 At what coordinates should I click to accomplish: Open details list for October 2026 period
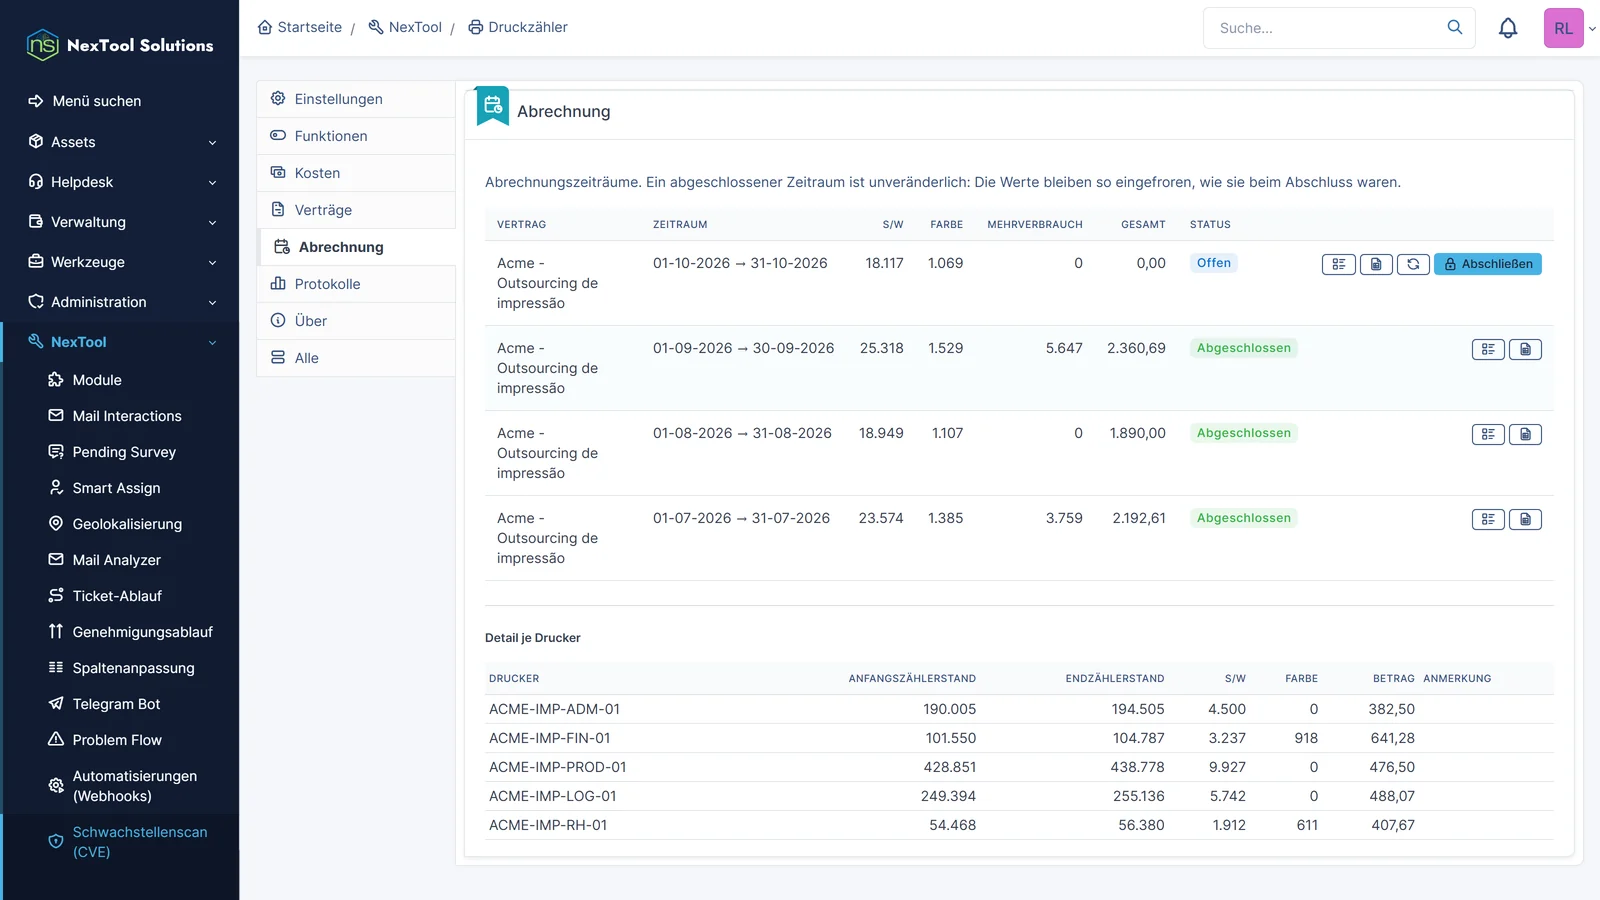(1338, 264)
